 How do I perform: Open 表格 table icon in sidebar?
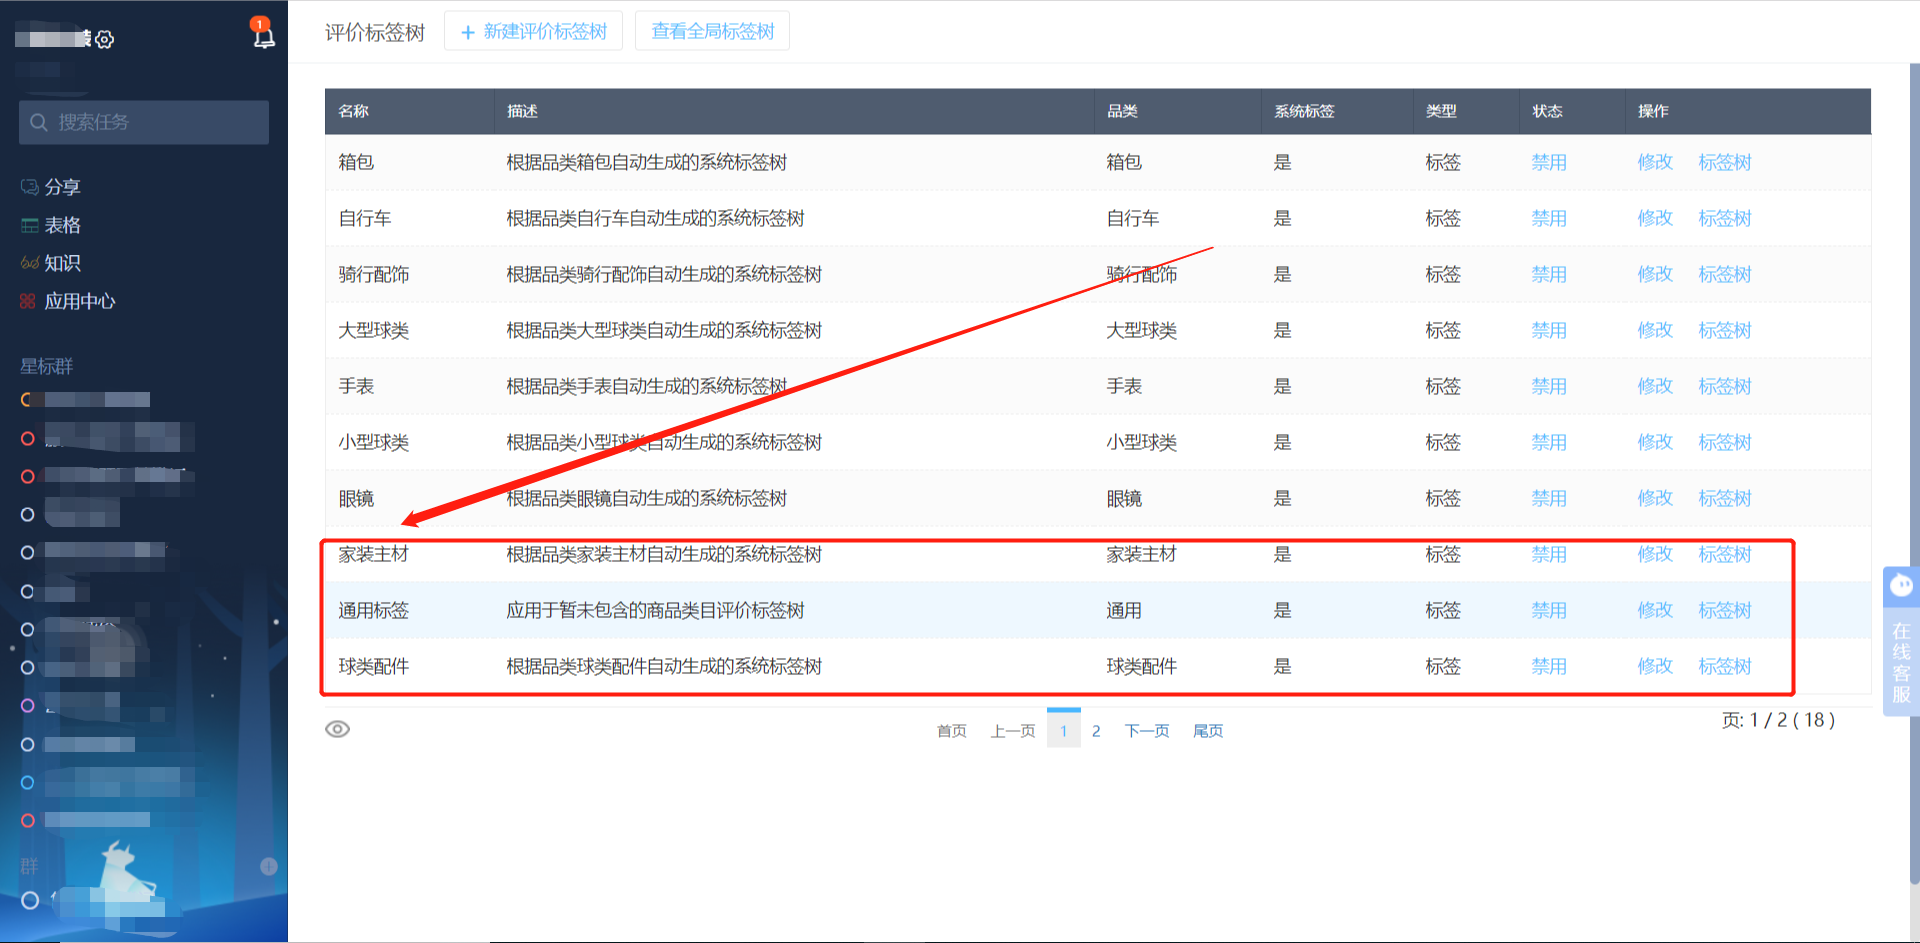[30, 225]
